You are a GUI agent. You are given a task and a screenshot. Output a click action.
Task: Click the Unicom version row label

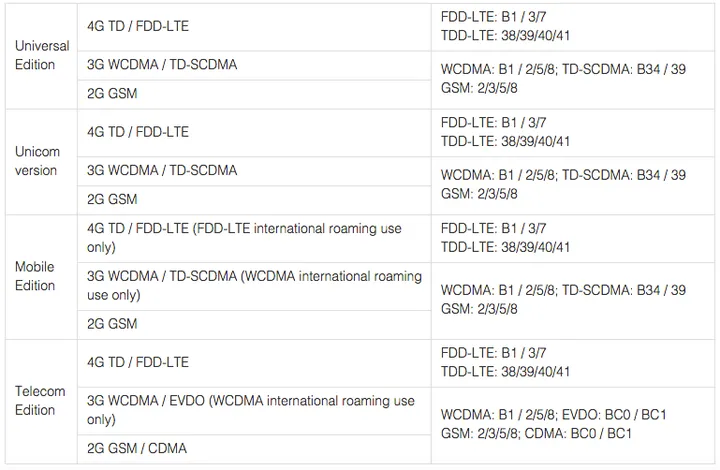pos(37,161)
